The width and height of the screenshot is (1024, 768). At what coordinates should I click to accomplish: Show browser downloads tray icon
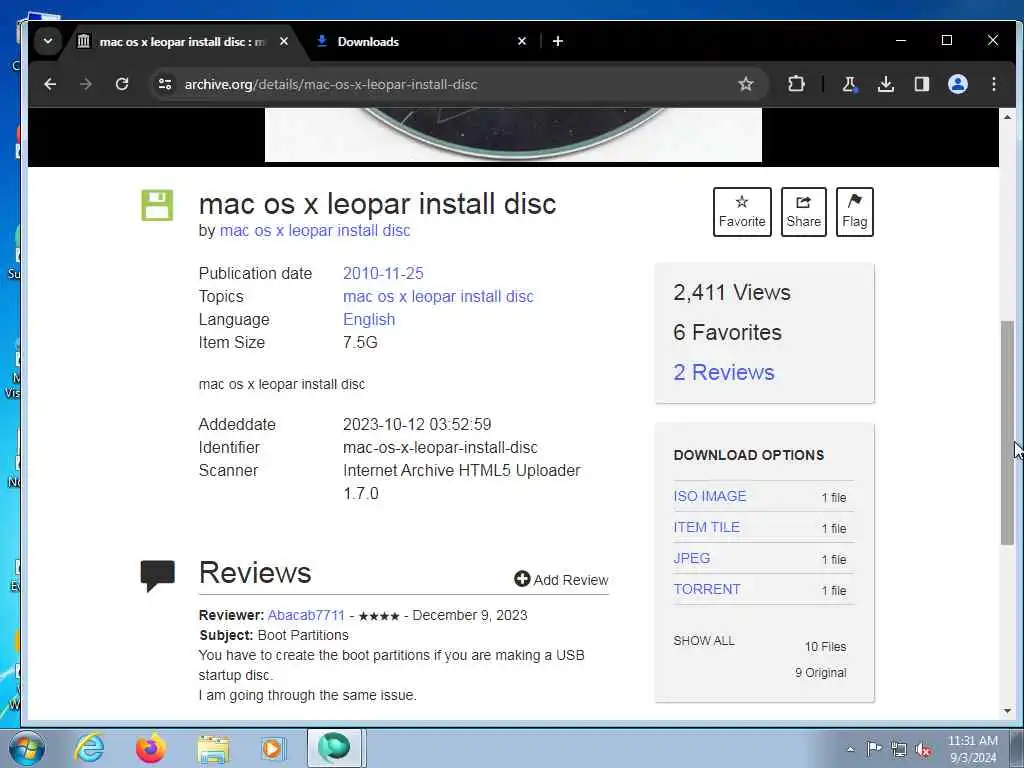(886, 84)
